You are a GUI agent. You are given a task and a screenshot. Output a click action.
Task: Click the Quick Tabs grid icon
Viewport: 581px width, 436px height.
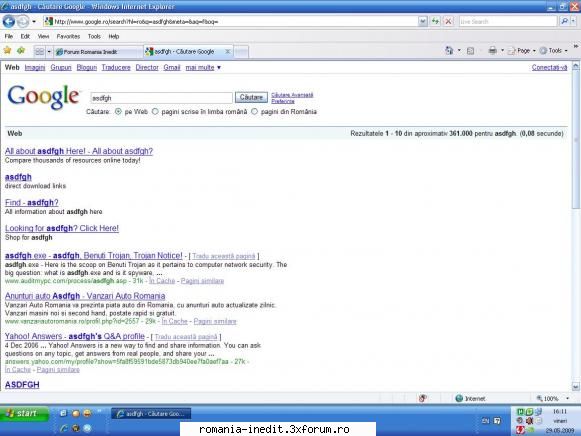[39, 51]
